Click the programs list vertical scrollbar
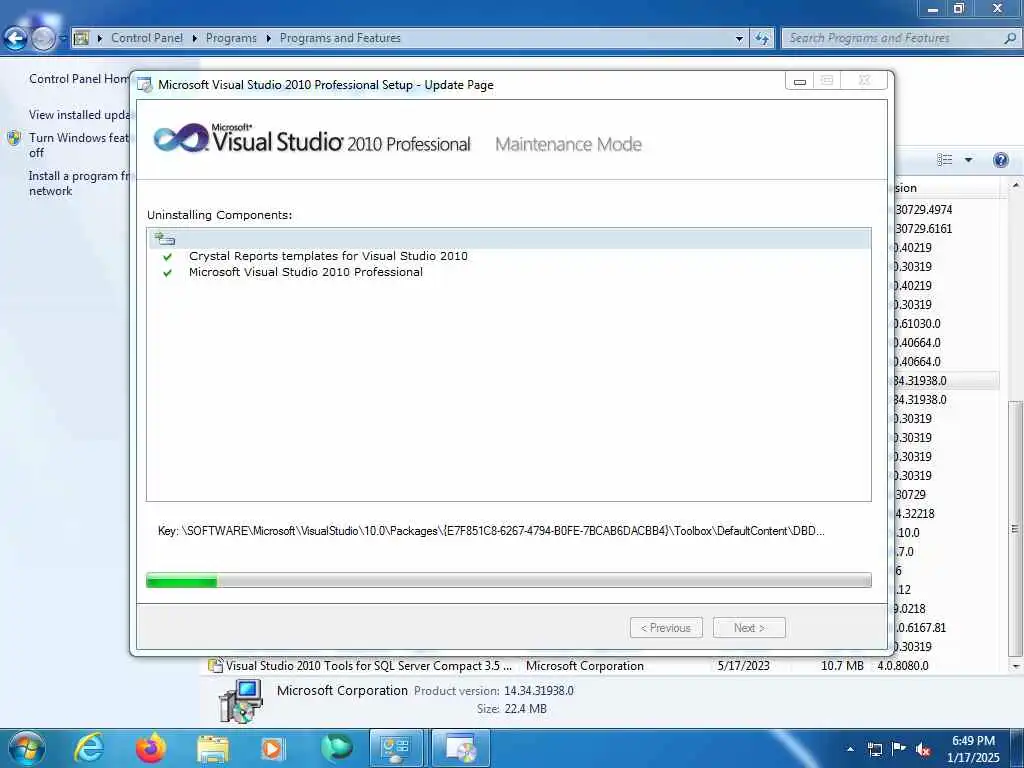The height and width of the screenshot is (768, 1024). [1014, 529]
